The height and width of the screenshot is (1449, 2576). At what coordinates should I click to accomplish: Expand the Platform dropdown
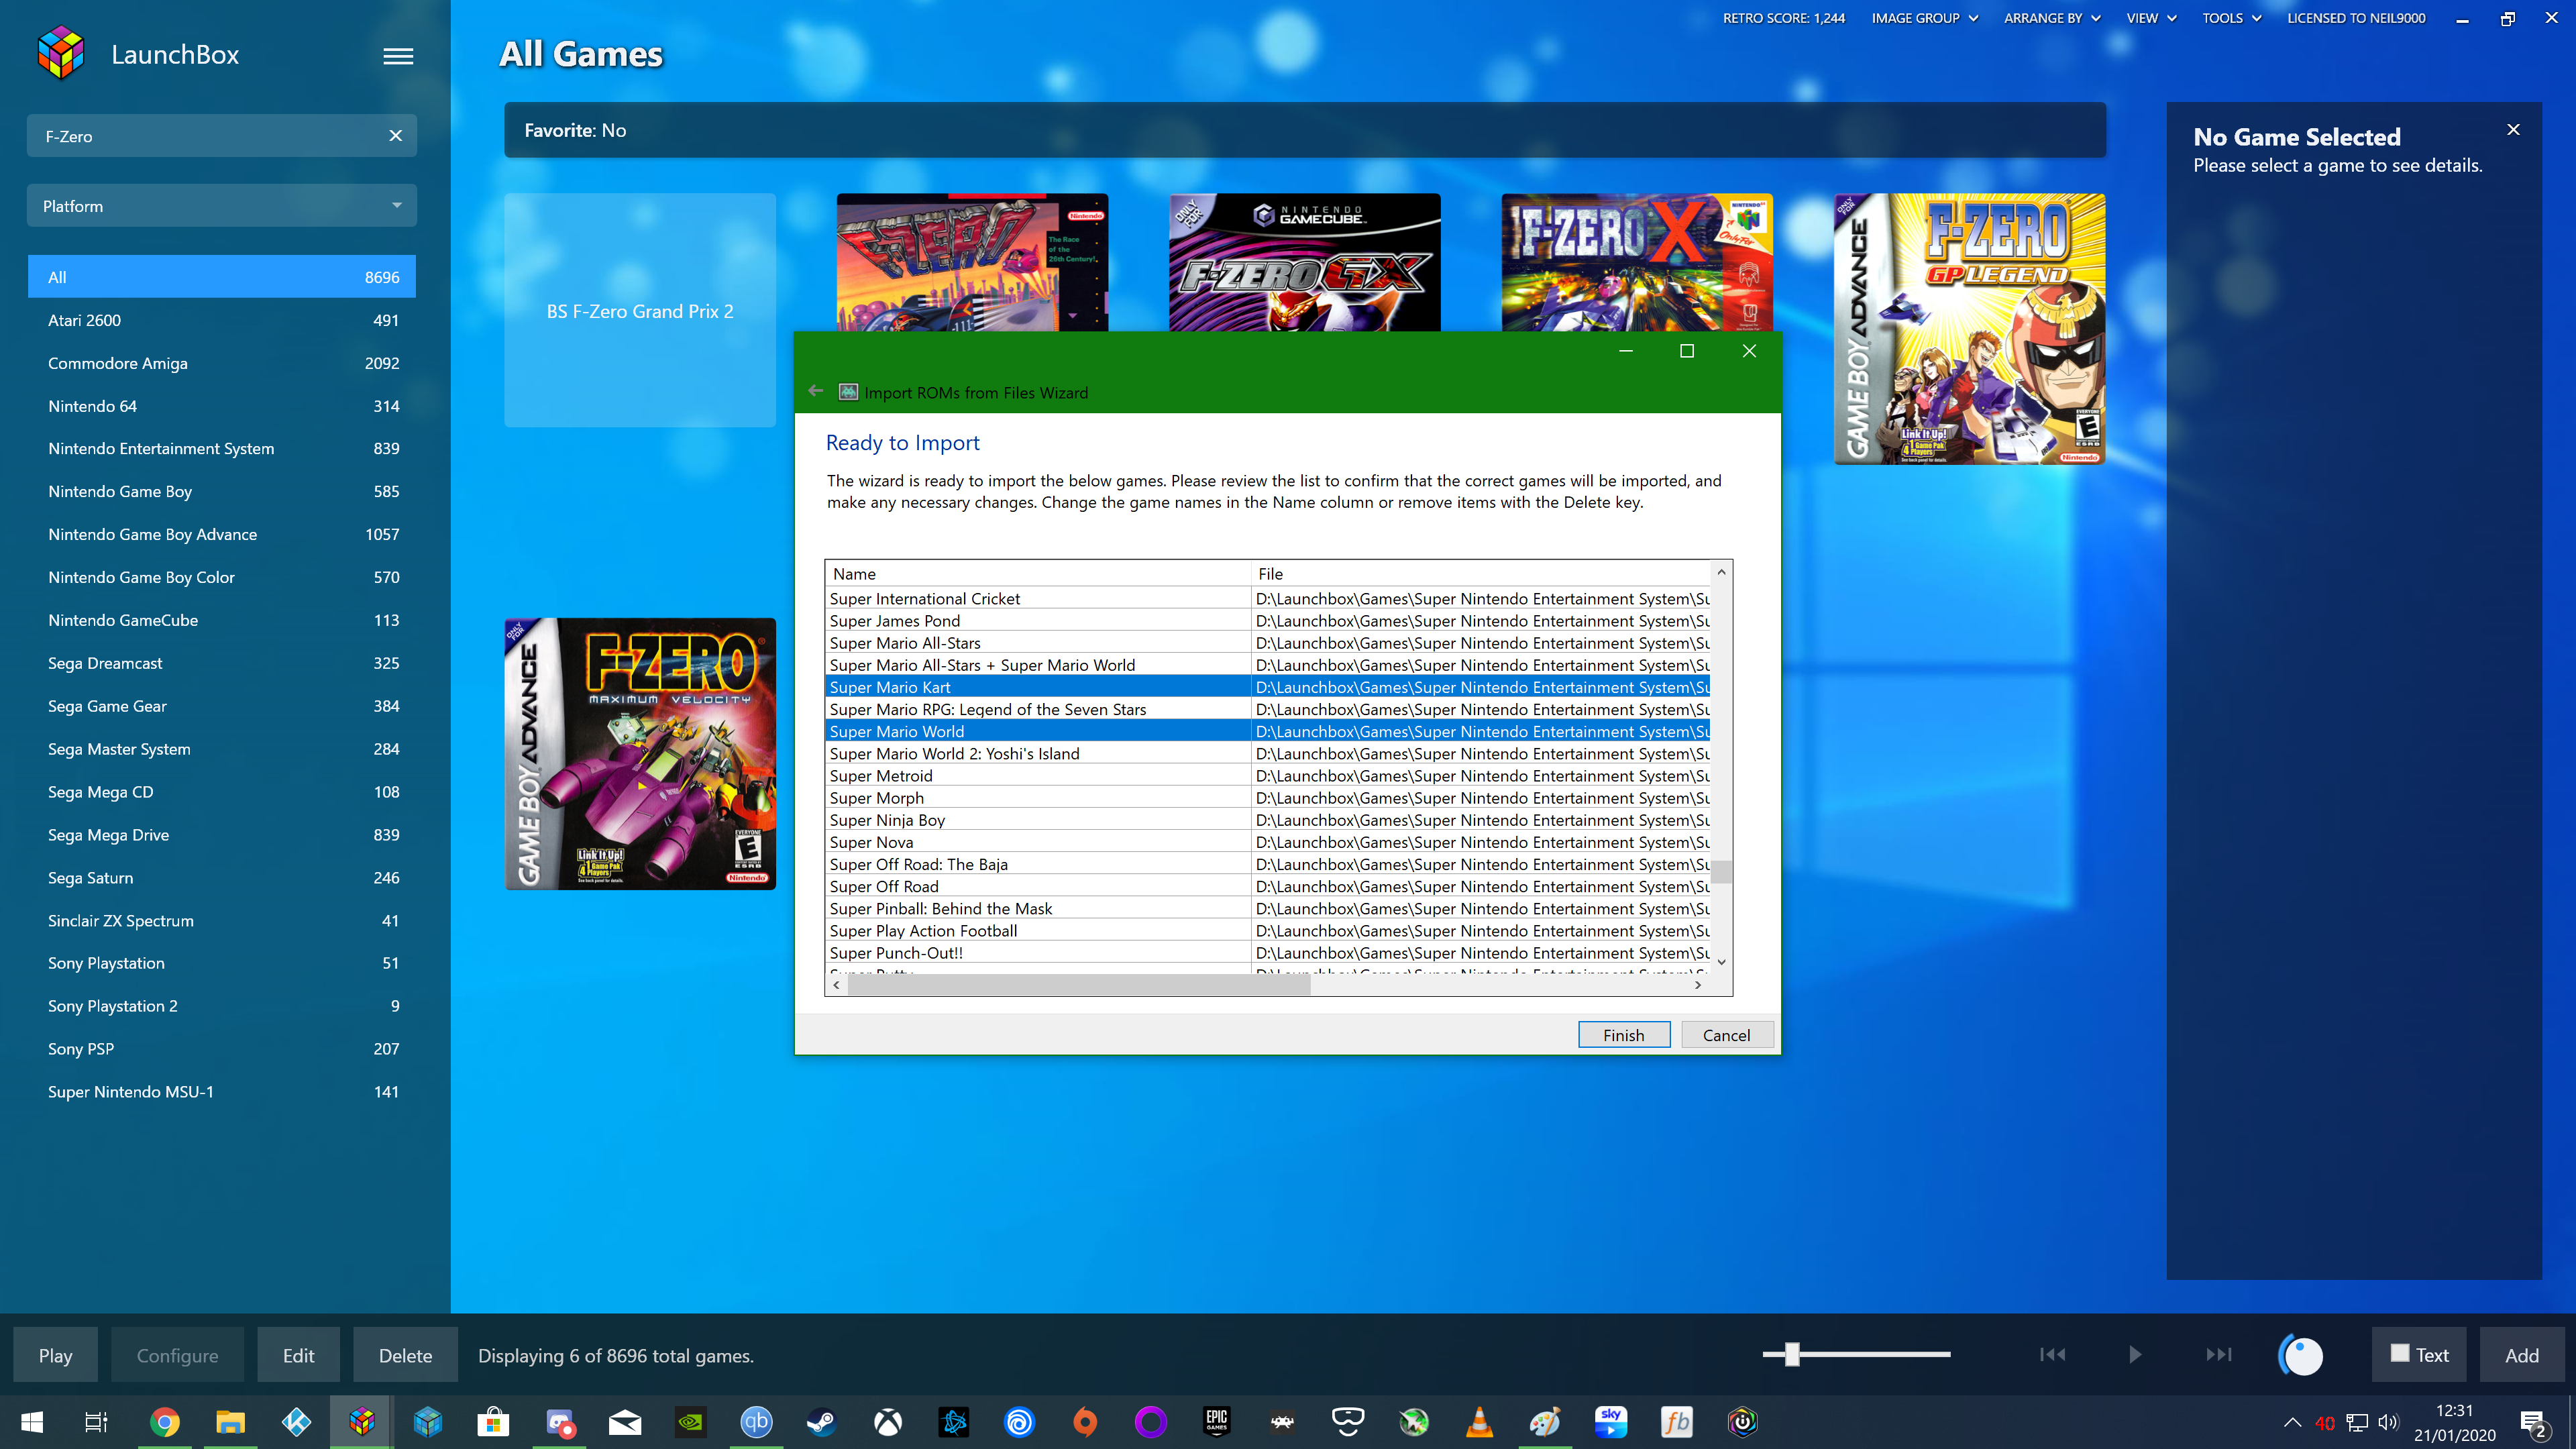coord(221,206)
